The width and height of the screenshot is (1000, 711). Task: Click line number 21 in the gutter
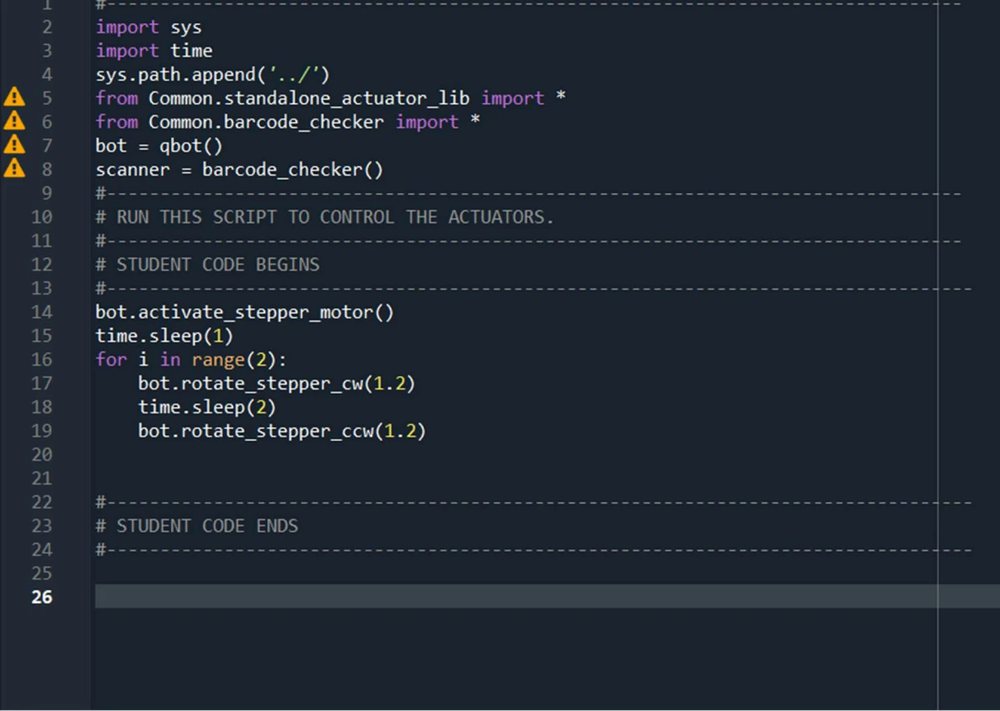pyautogui.click(x=41, y=478)
